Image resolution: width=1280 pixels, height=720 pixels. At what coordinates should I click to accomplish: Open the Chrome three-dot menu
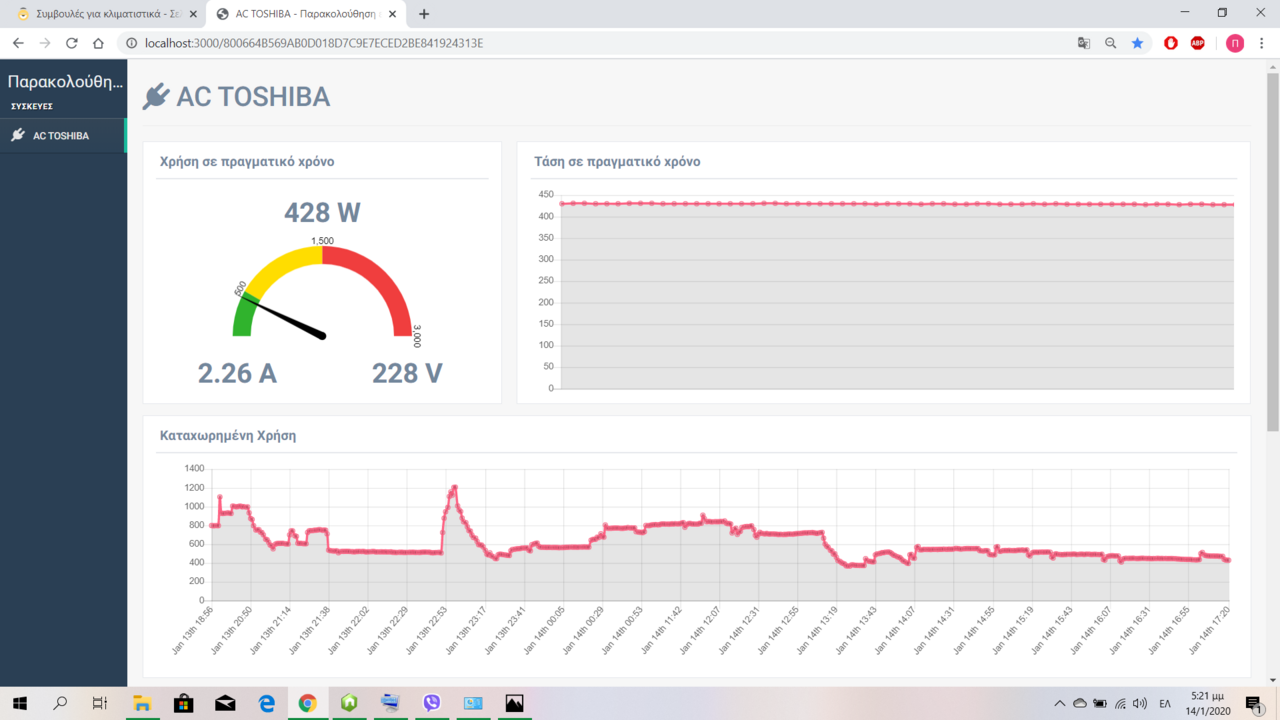point(1263,43)
